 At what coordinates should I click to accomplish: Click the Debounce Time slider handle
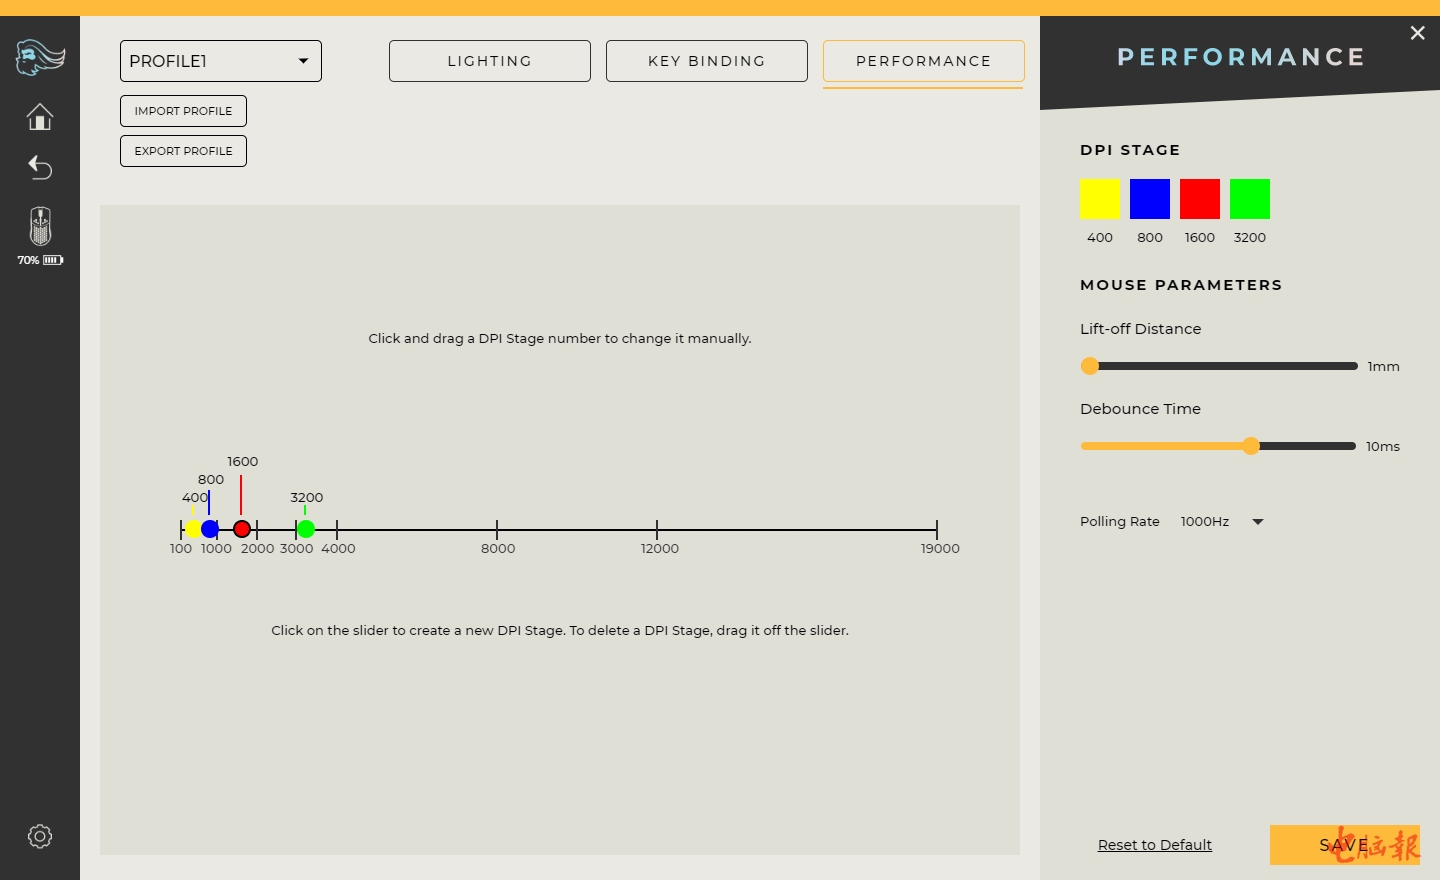click(1251, 446)
